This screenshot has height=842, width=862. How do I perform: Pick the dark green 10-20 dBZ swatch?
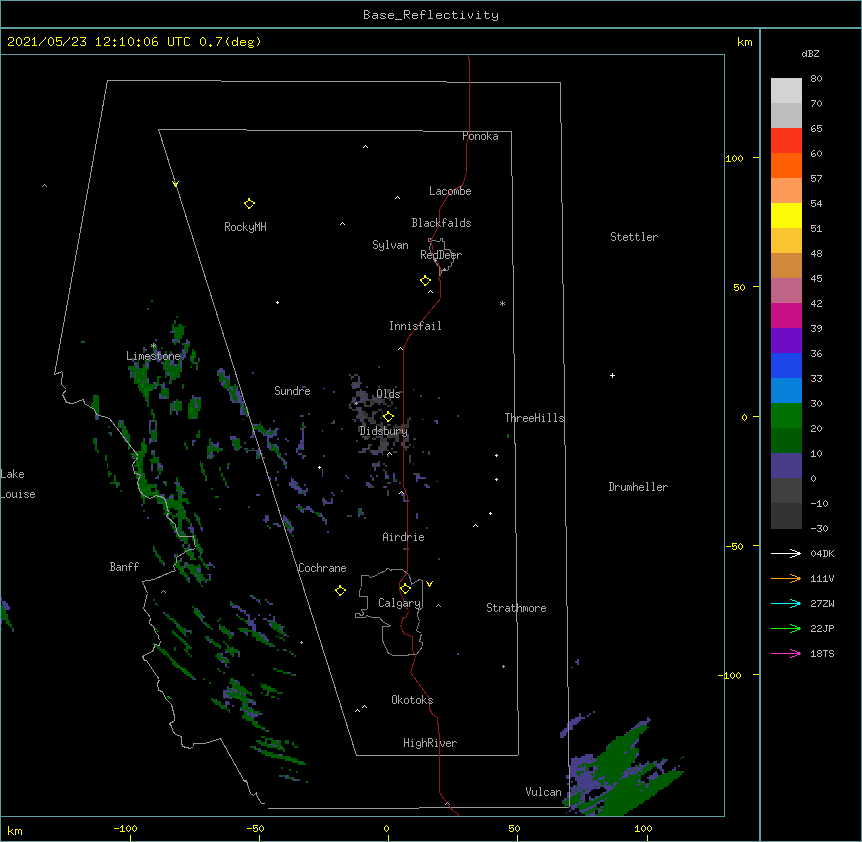click(786, 441)
